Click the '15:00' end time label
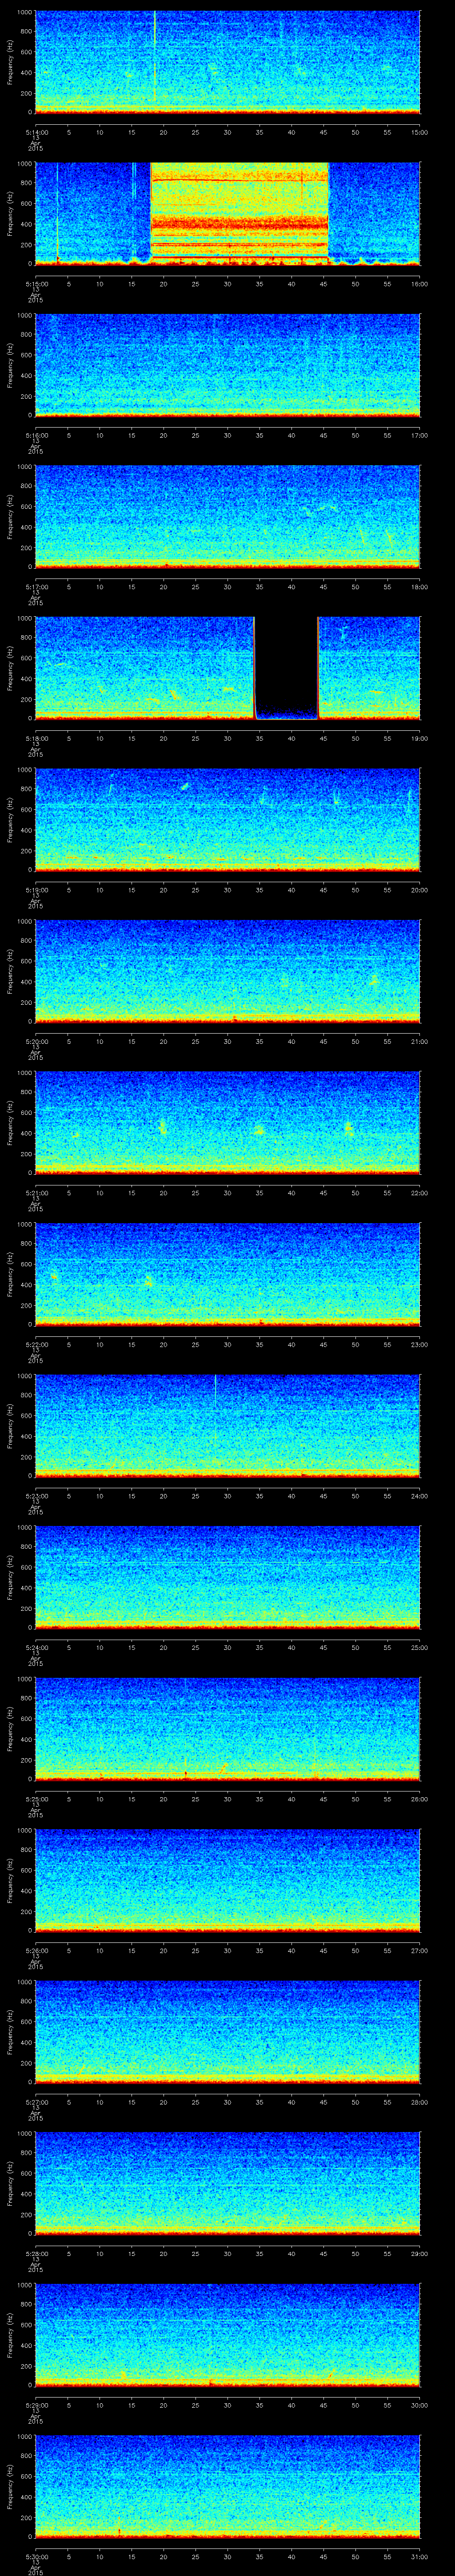455x2576 pixels. click(x=419, y=131)
